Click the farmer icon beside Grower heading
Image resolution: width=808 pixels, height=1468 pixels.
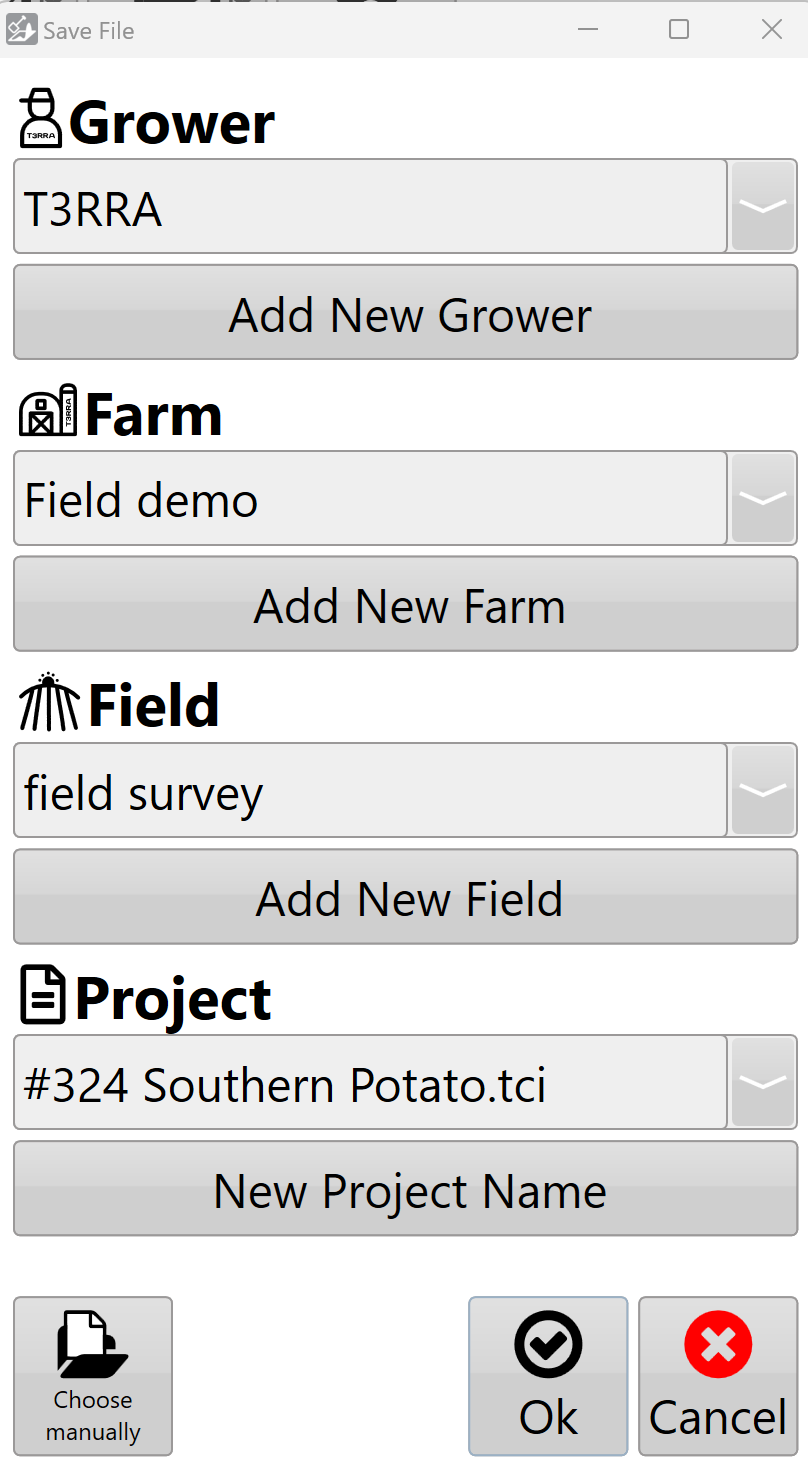tap(42, 118)
